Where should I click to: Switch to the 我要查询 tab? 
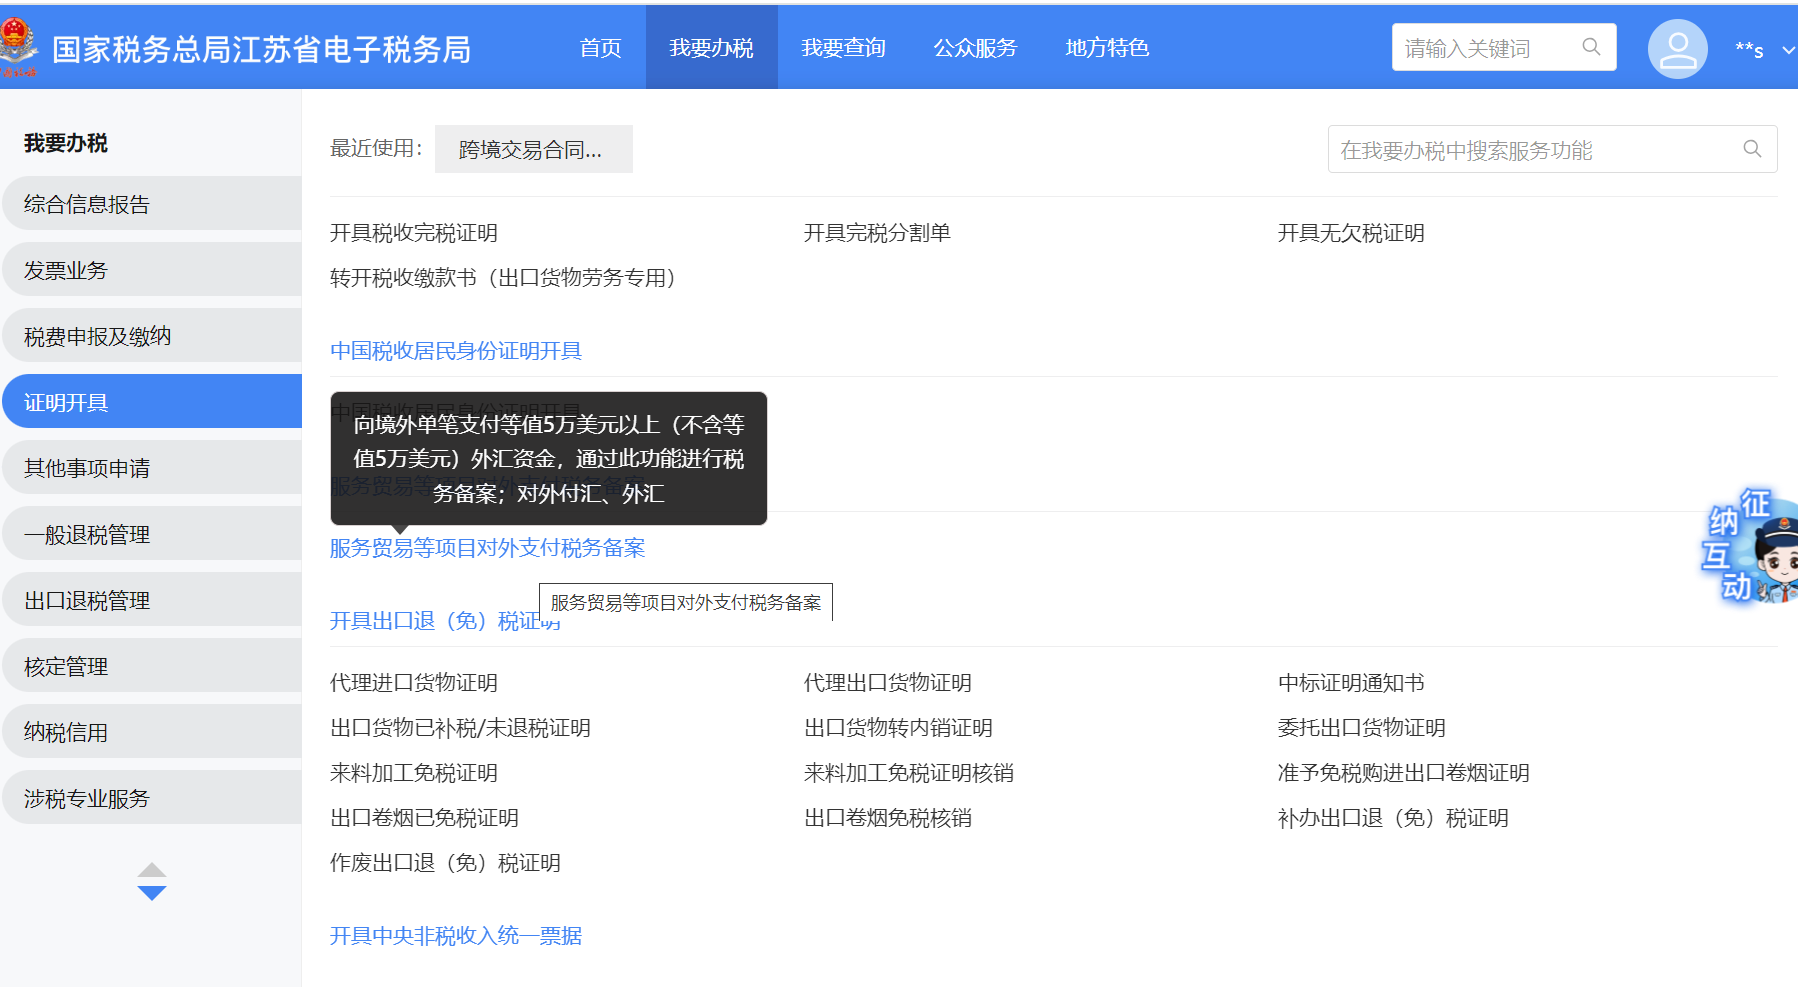pos(843,48)
